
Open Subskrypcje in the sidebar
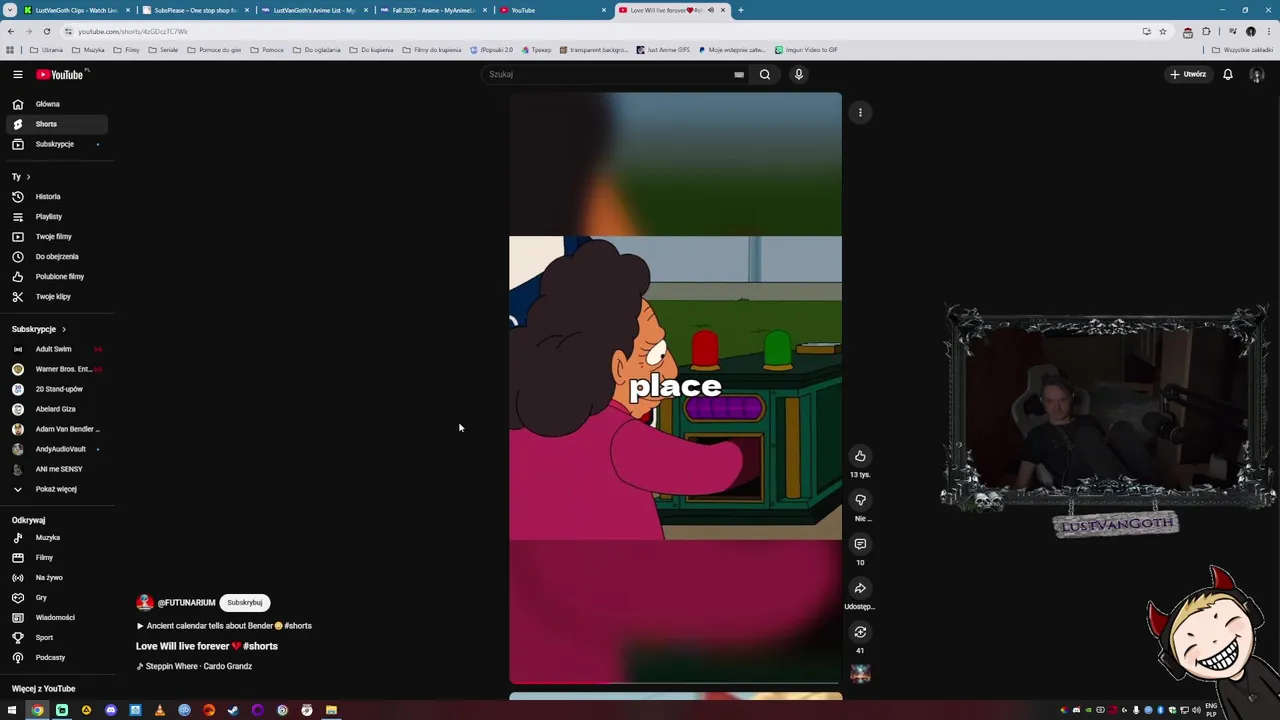tap(56, 144)
